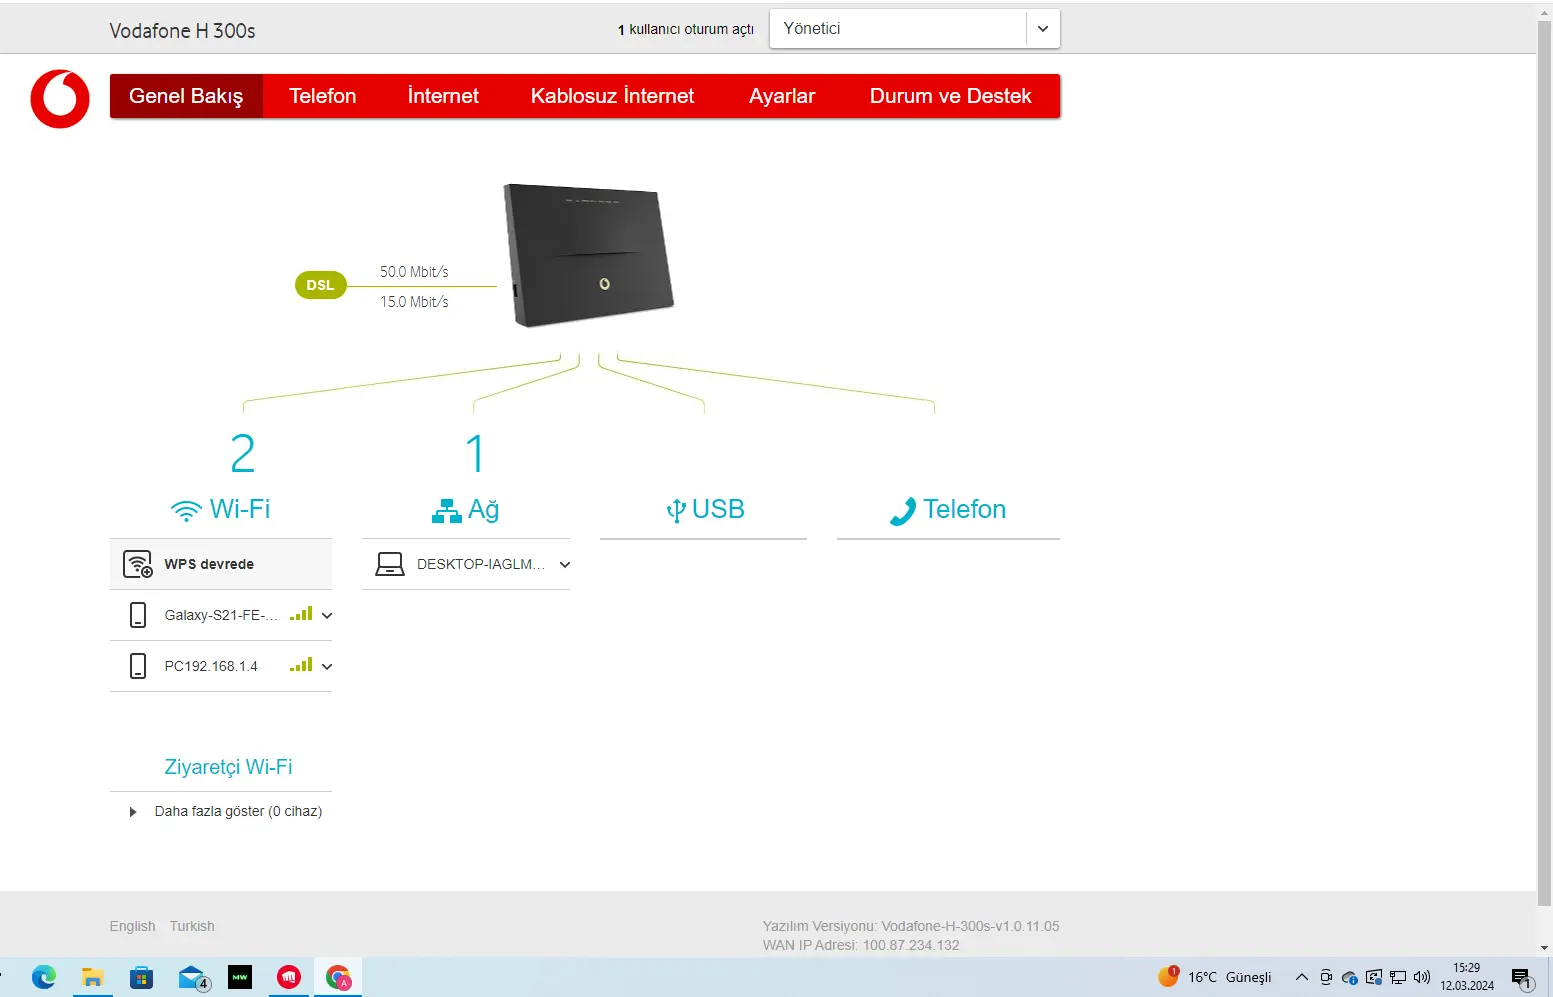Open the red app icon on the taskbar
Viewport: 1553px width, 997px height.
[x=289, y=977]
